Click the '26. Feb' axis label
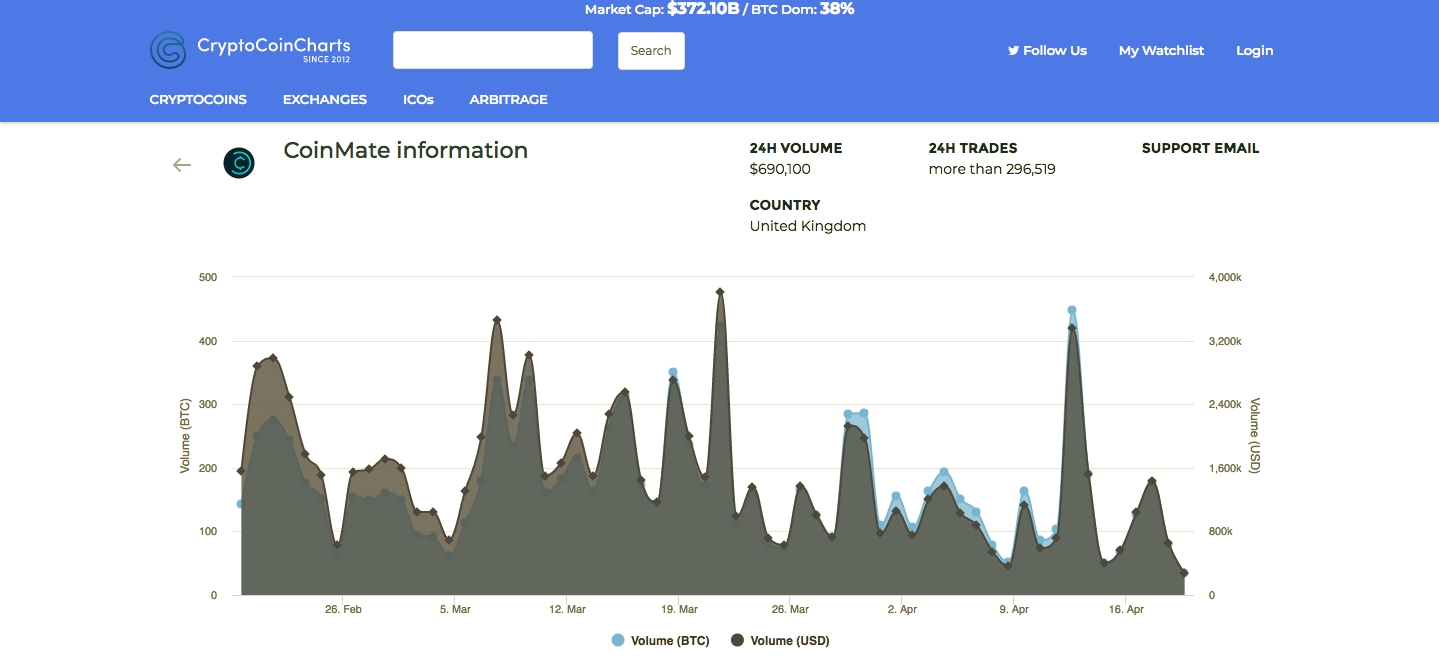 point(344,609)
